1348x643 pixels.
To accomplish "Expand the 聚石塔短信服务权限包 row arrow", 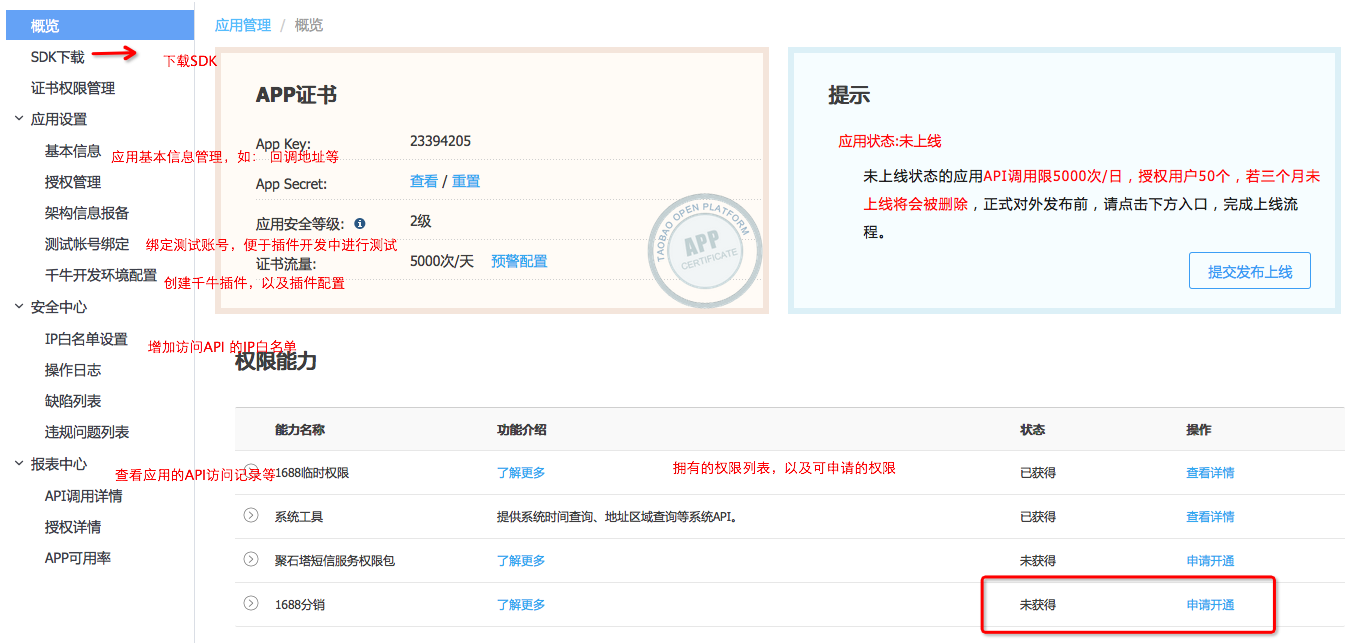I will pyautogui.click(x=251, y=559).
